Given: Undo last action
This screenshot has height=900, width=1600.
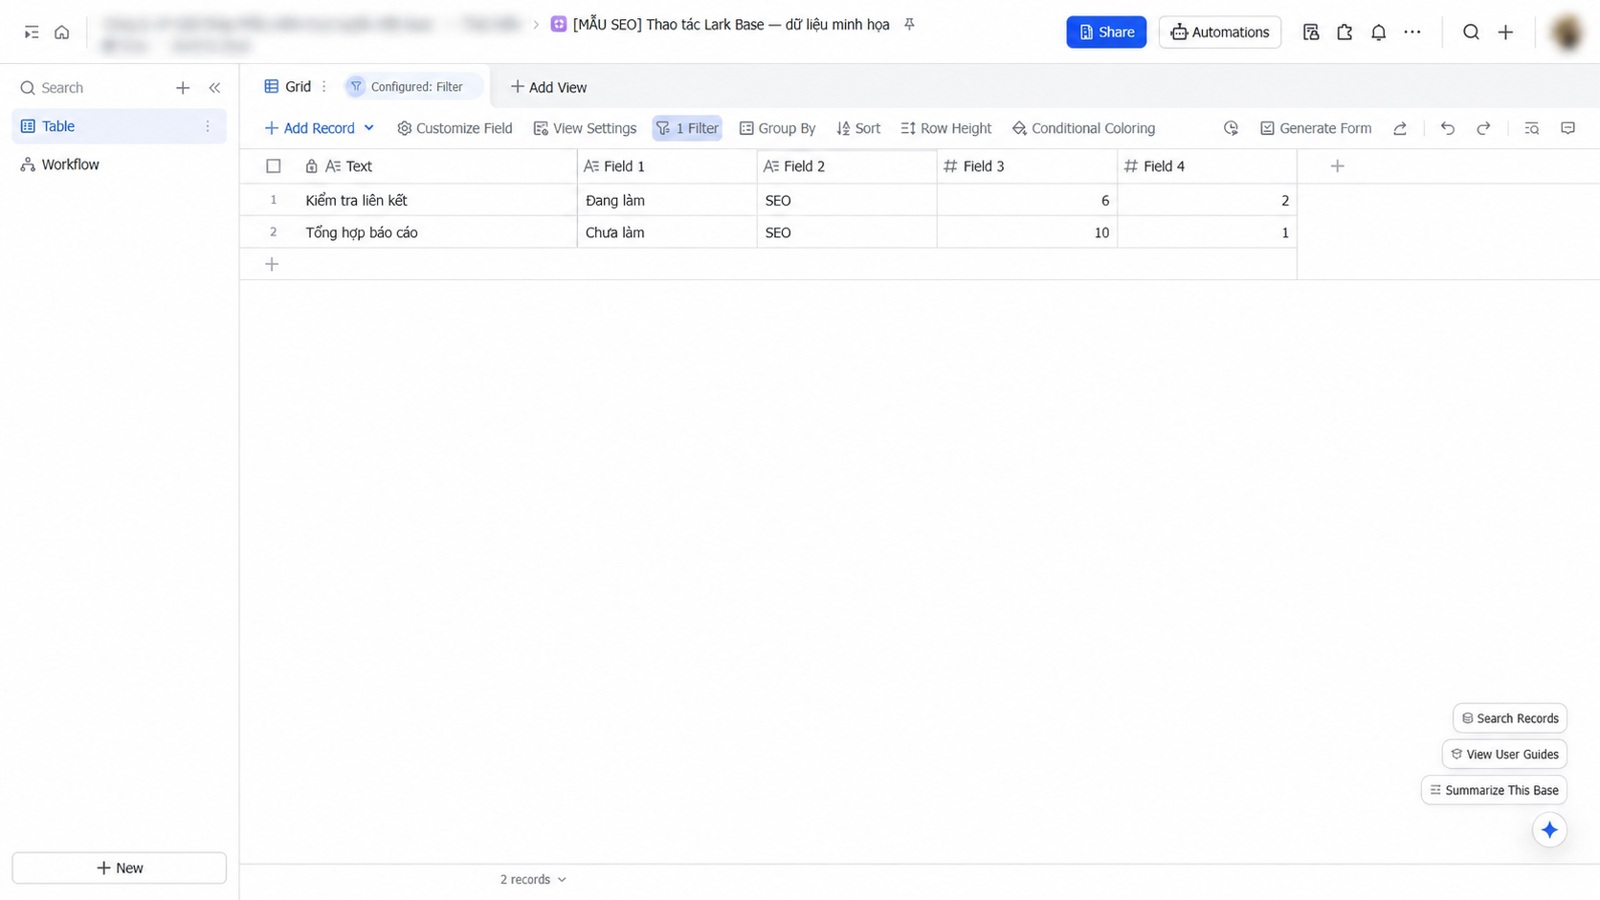Looking at the screenshot, I should point(1447,128).
